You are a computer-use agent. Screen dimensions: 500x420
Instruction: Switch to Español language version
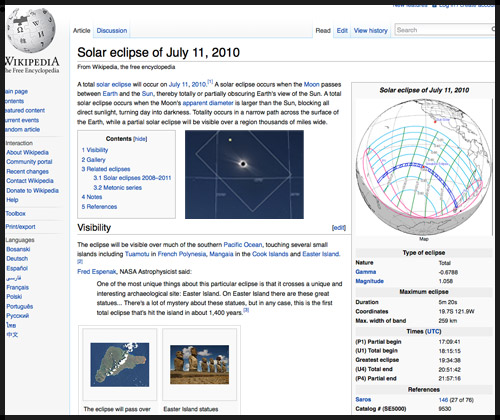point(17,268)
